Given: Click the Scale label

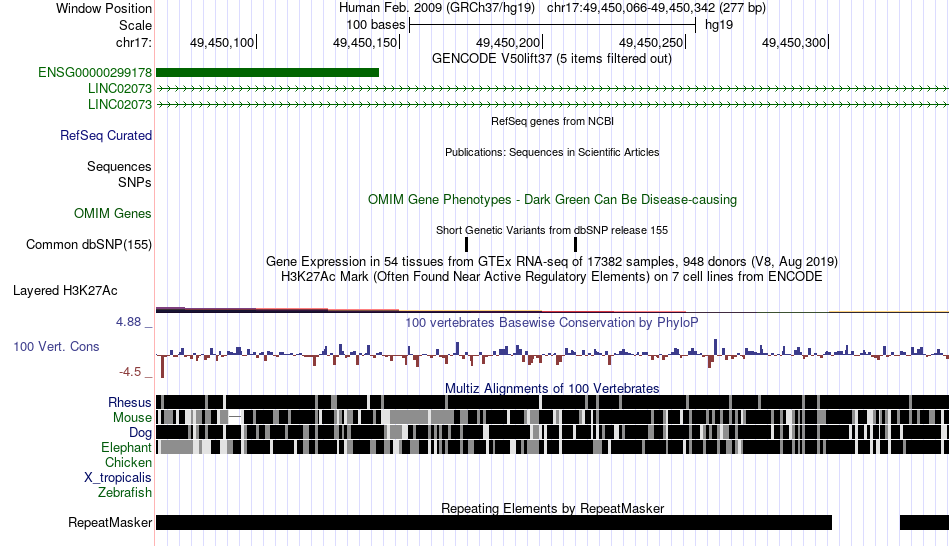Looking at the screenshot, I should pyautogui.click(x=135, y=25).
